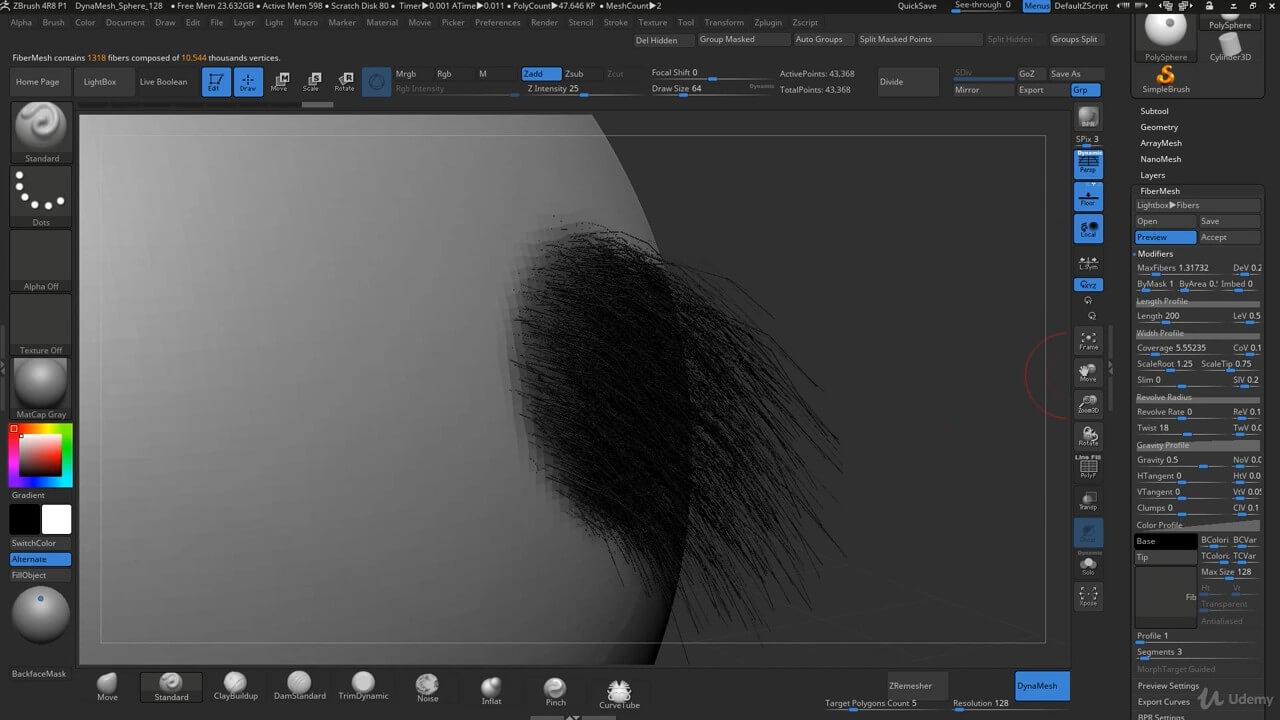Open the Zplugin menu
The image size is (1280, 720).
coord(768,22)
